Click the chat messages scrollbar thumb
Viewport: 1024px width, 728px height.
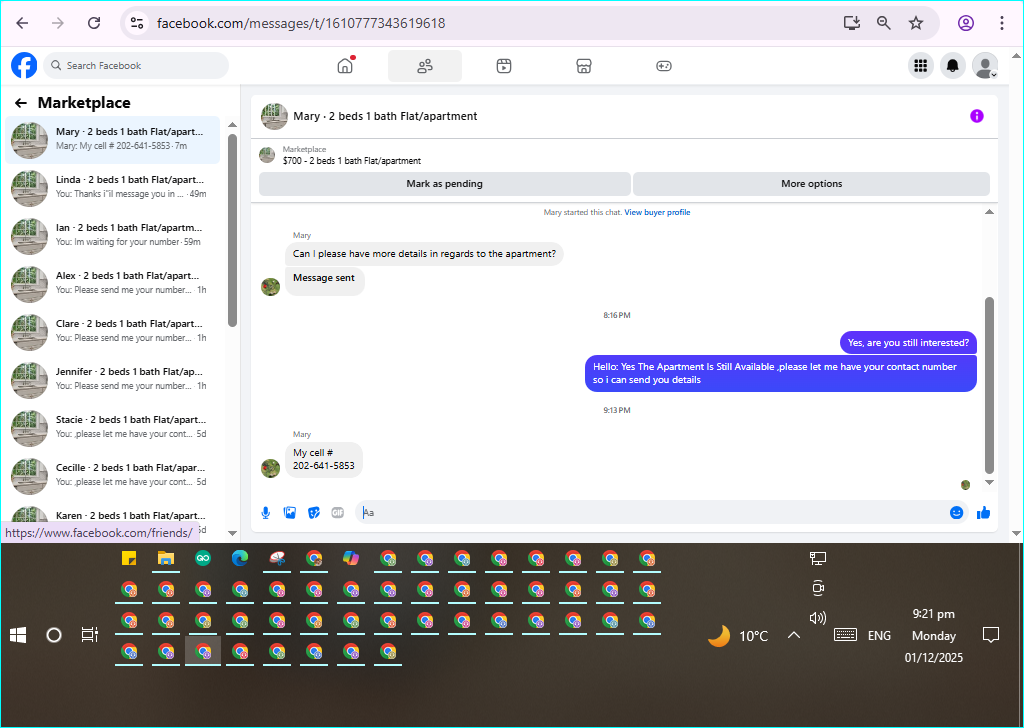(989, 385)
